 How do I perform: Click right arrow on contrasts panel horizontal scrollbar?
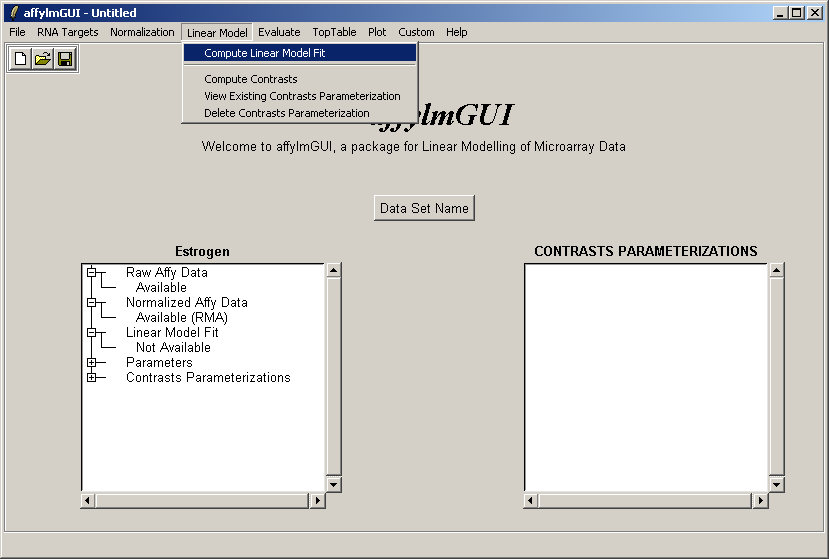(760, 500)
